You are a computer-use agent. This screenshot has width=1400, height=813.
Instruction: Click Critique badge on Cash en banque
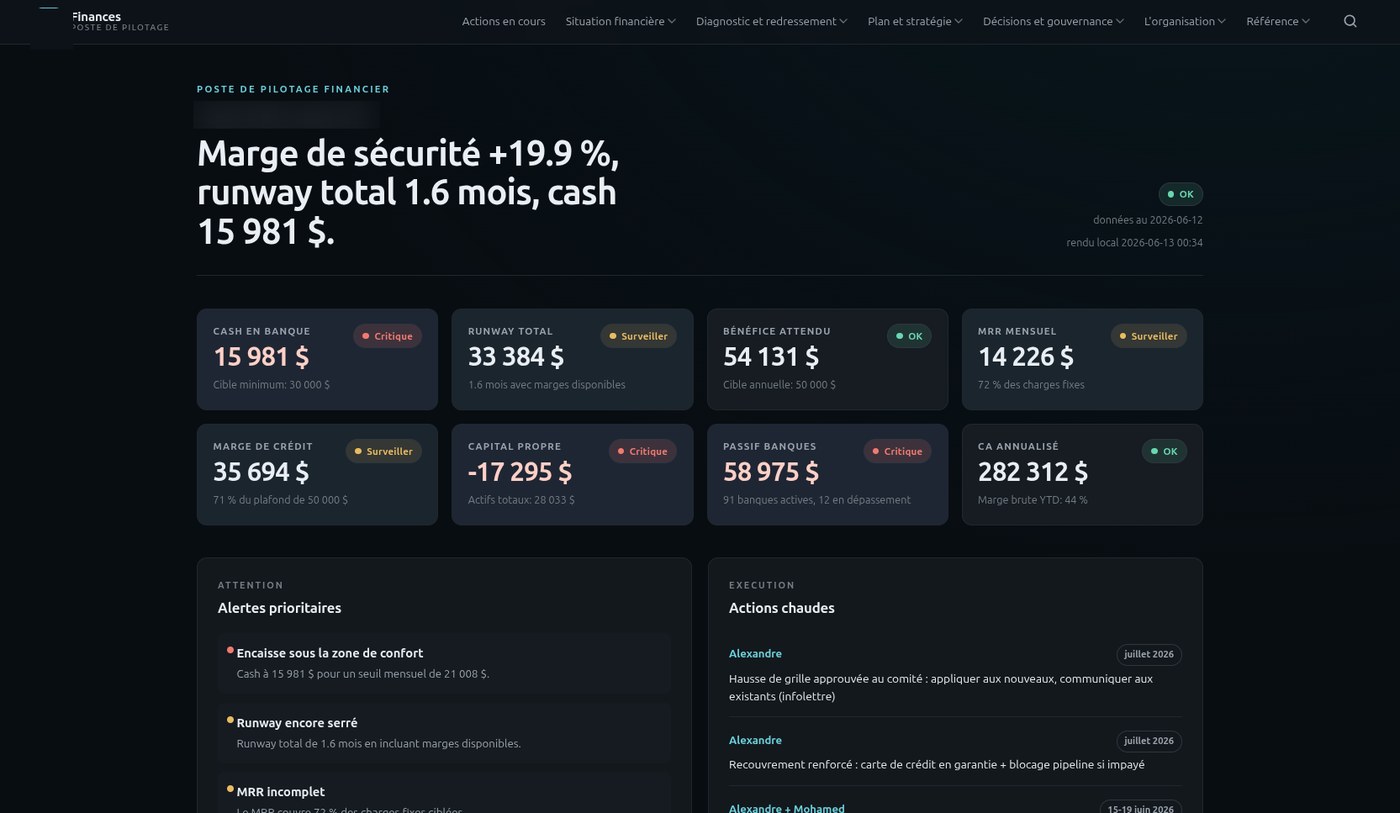[387, 336]
